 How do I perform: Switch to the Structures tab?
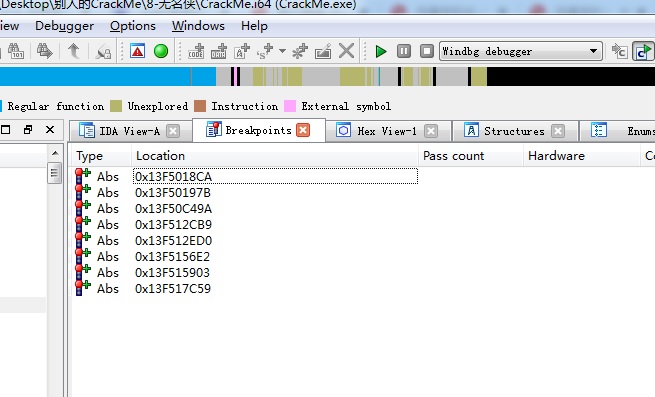coord(514,131)
